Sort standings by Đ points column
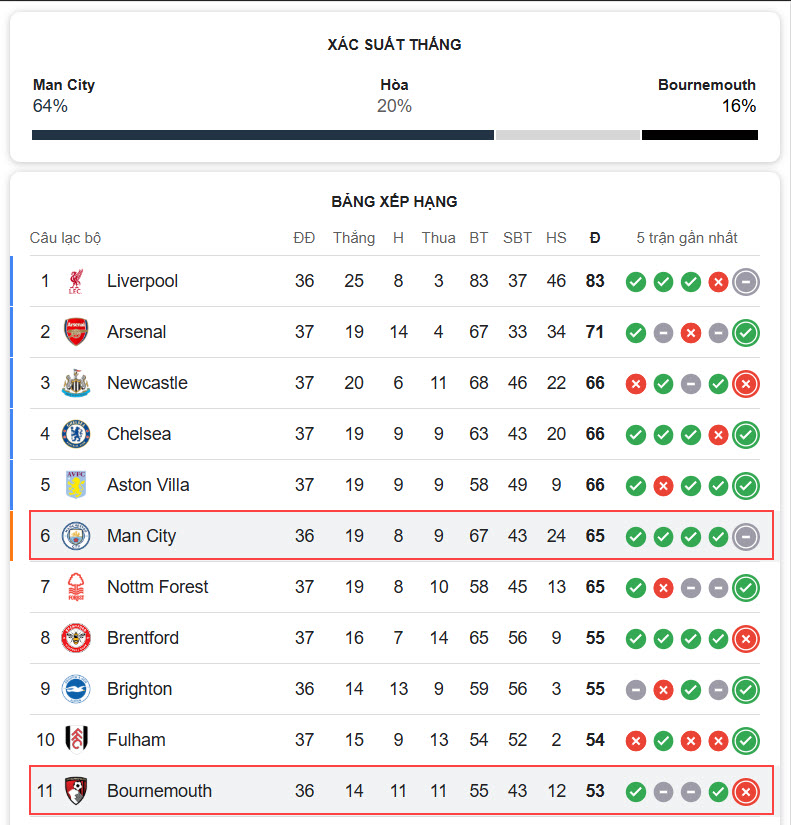The image size is (791, 825). pos(595,238)
